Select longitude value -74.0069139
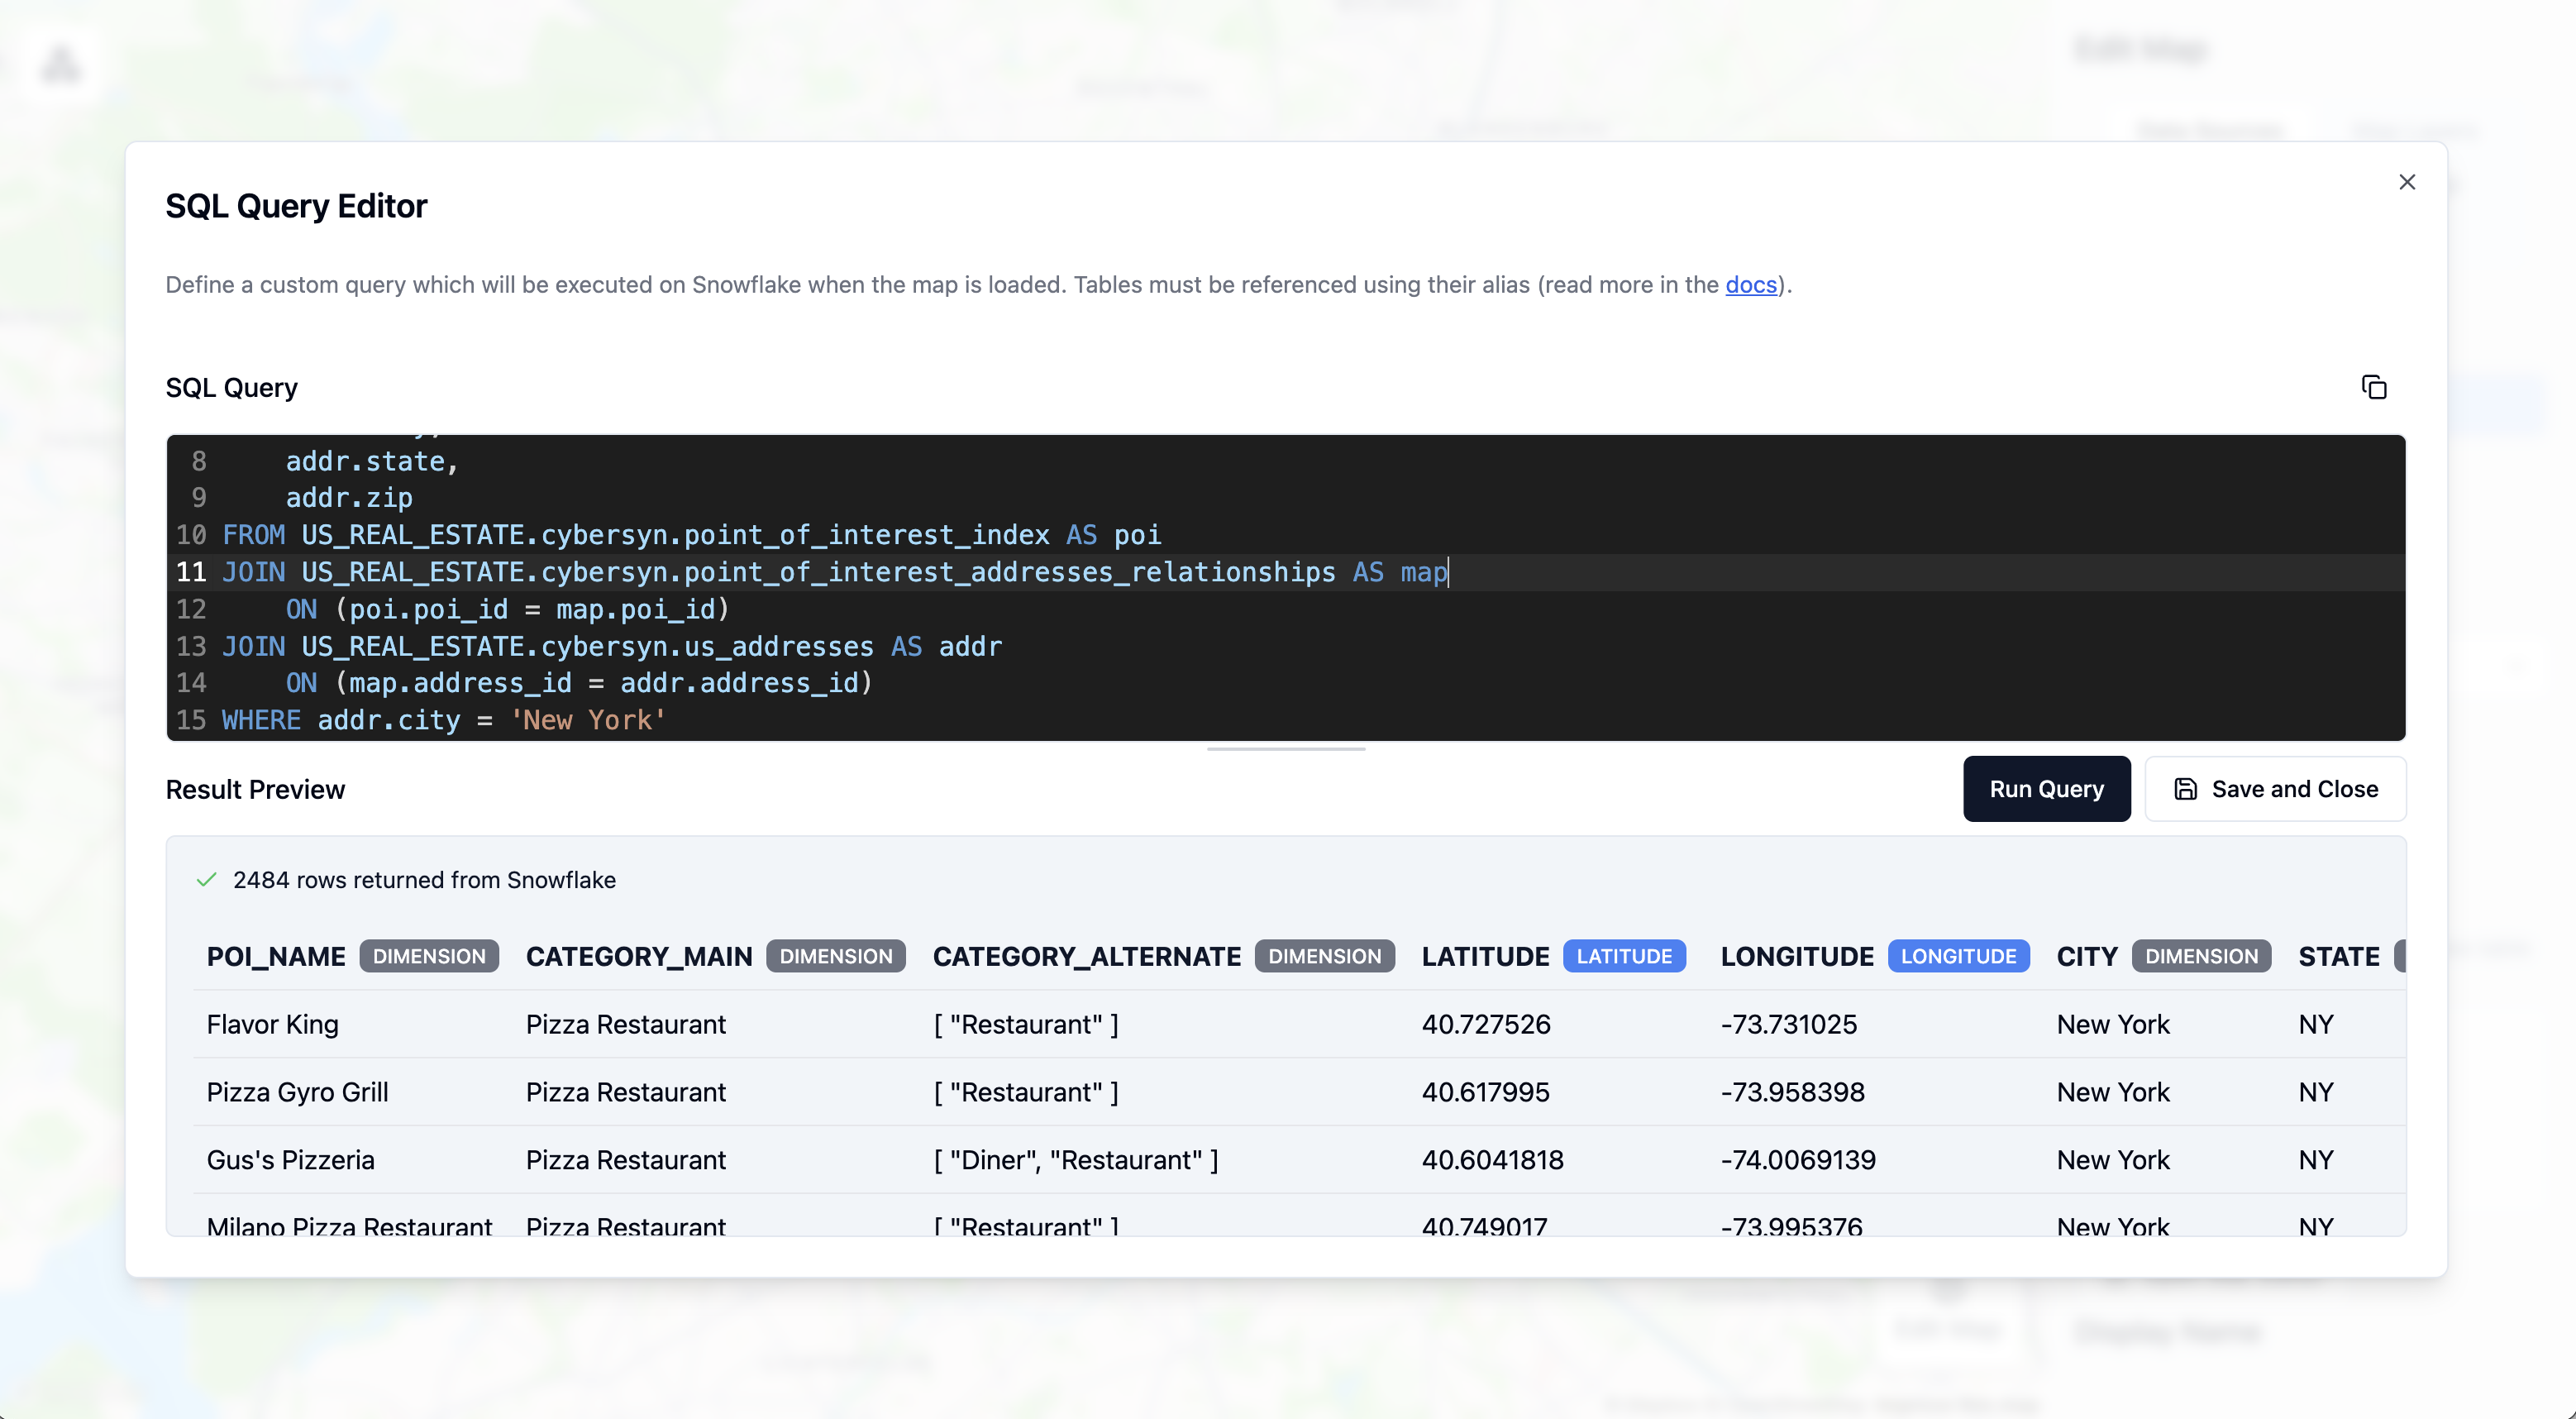Viewport: 2576px width, 1419px height. point(1798,1160)
